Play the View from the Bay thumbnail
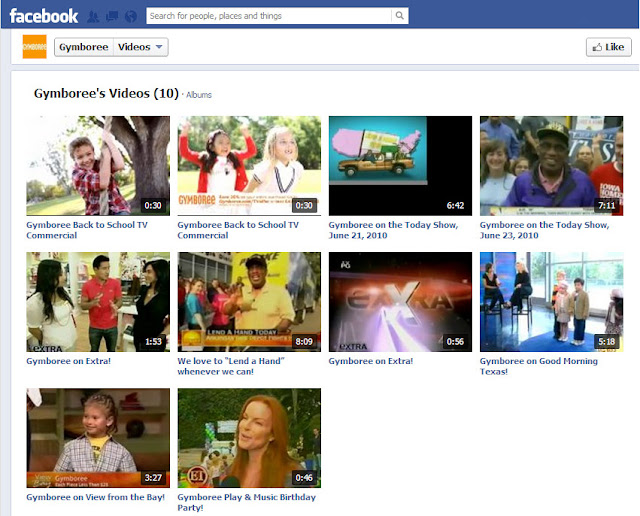Viewport: 640px width, 516px height. pos(98,437)
